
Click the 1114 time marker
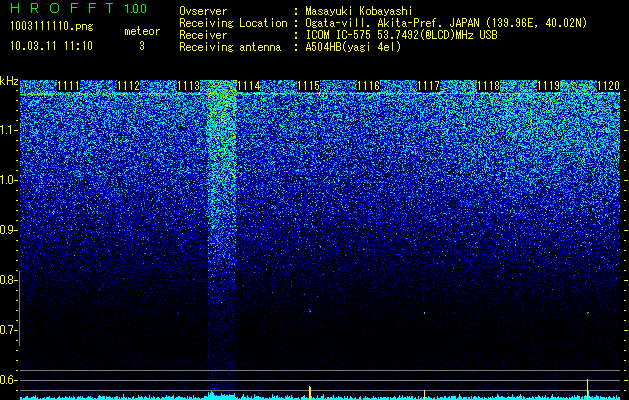pos(249,86)
